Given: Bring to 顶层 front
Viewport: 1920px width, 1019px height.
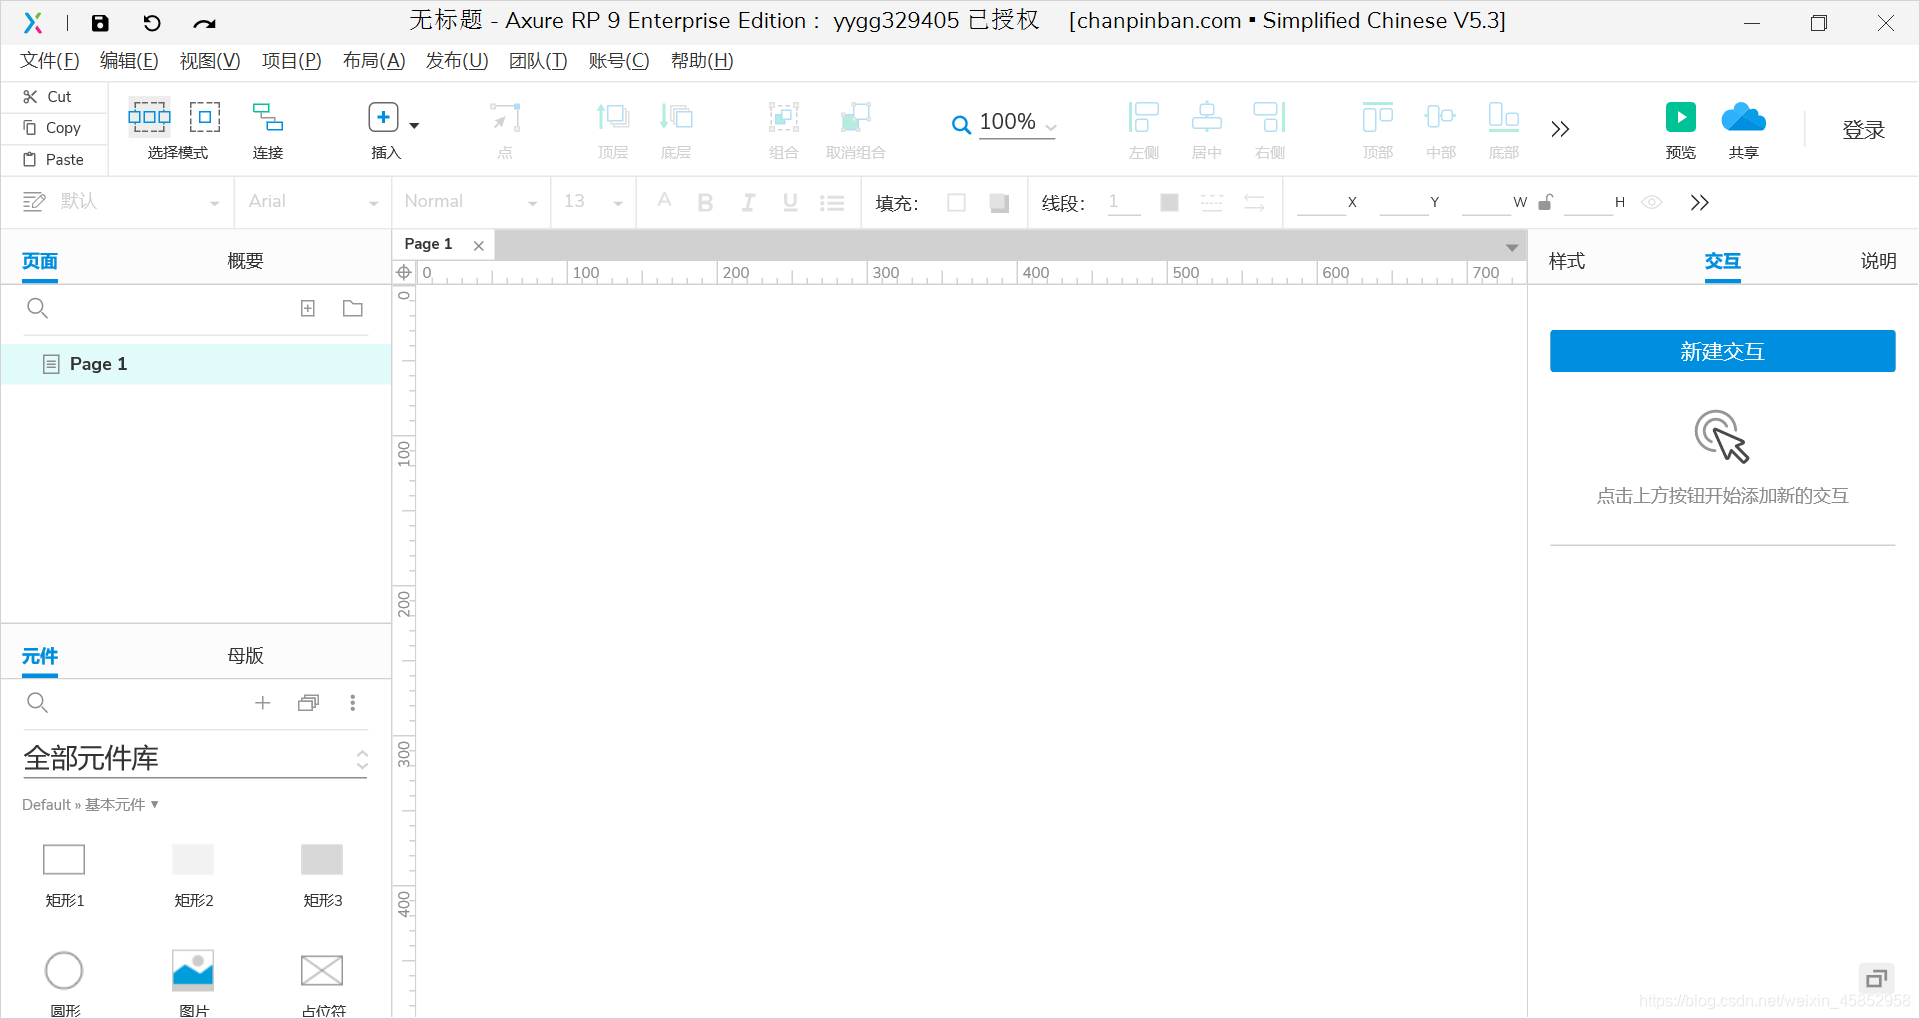Looking at the screenshot, I should click(612, 129).
